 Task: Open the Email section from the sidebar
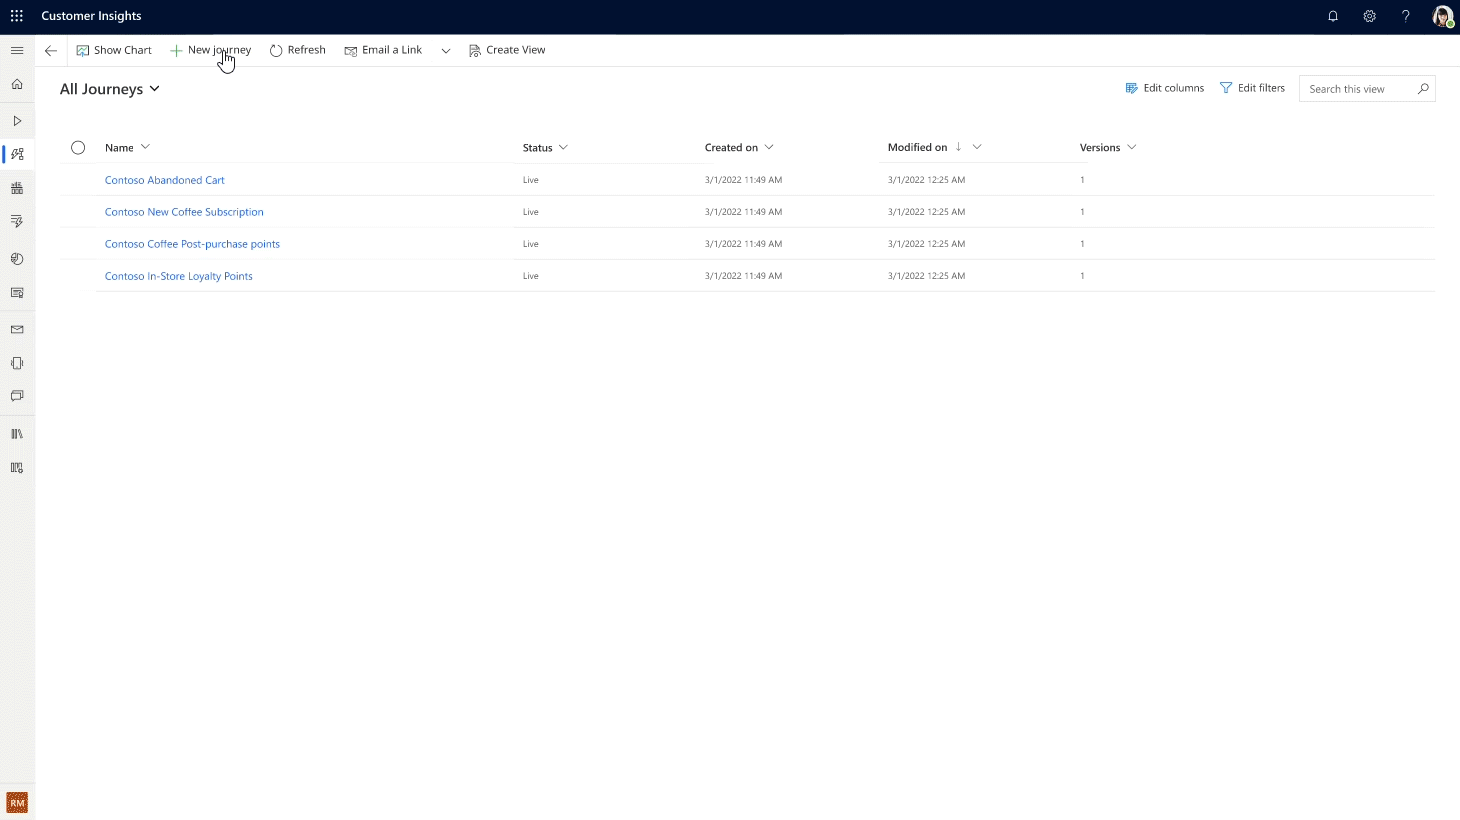[x=17, y=329]
